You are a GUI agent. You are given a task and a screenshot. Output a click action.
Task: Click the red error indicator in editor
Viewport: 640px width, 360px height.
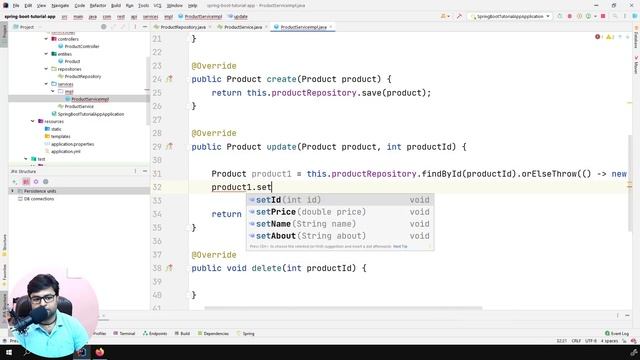(599, 37)
